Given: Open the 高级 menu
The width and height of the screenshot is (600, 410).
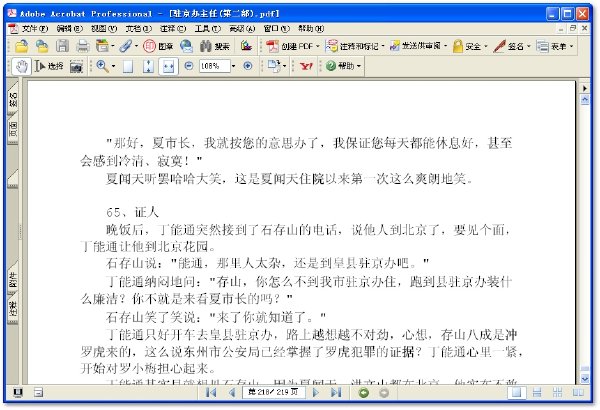Looking at the screenshot, I should coord(242,28).
